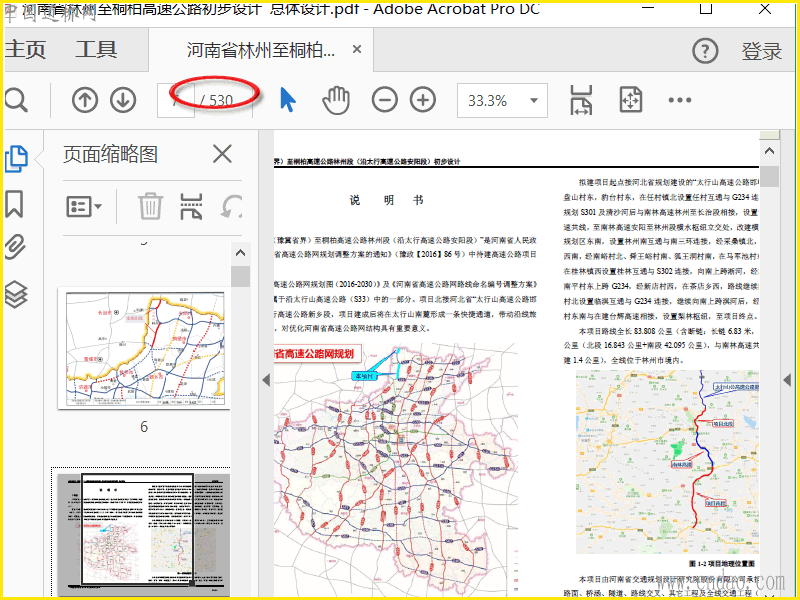This screenshot has width=800, height=600.
Task: Zoom out with the minus button
Action: tap(385, 100)
